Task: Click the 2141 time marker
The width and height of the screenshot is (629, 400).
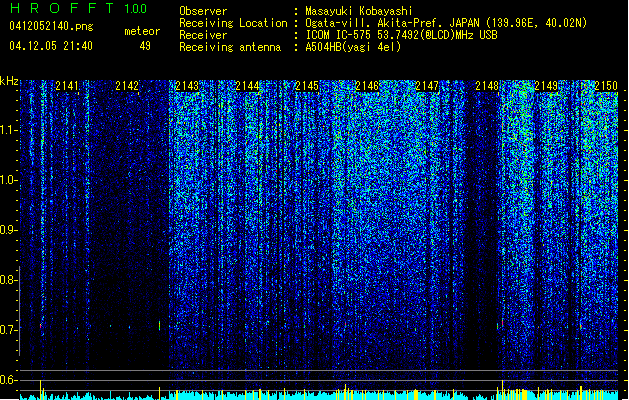Action: click(67, 86)
